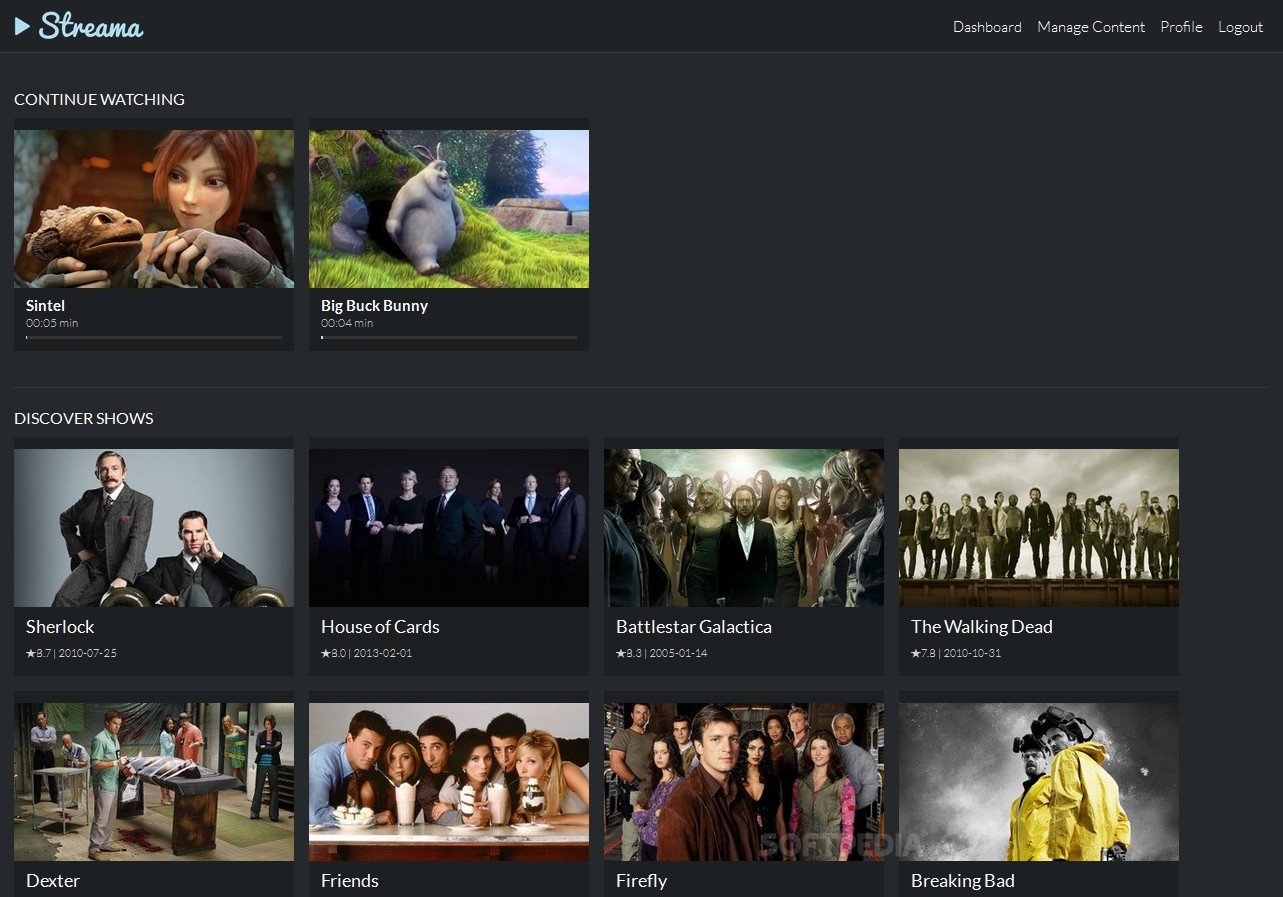This screenshot has width=1283, height=897.
Task: Click the House of Cards title
Action: tap(380, 627)
